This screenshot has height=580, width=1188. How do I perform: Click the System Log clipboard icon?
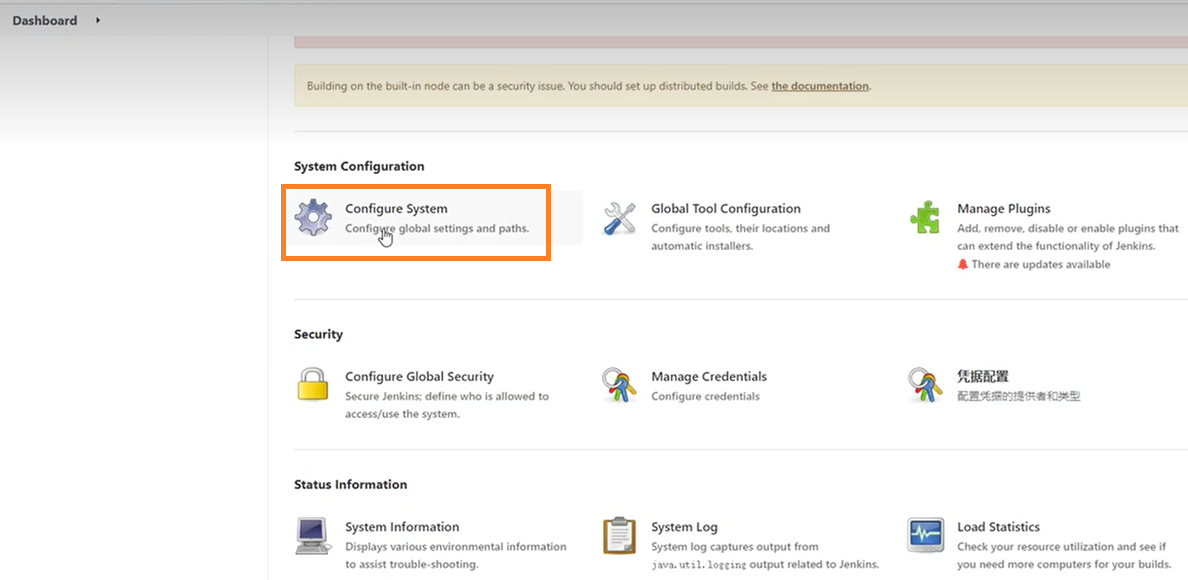[x=620, y=536]
